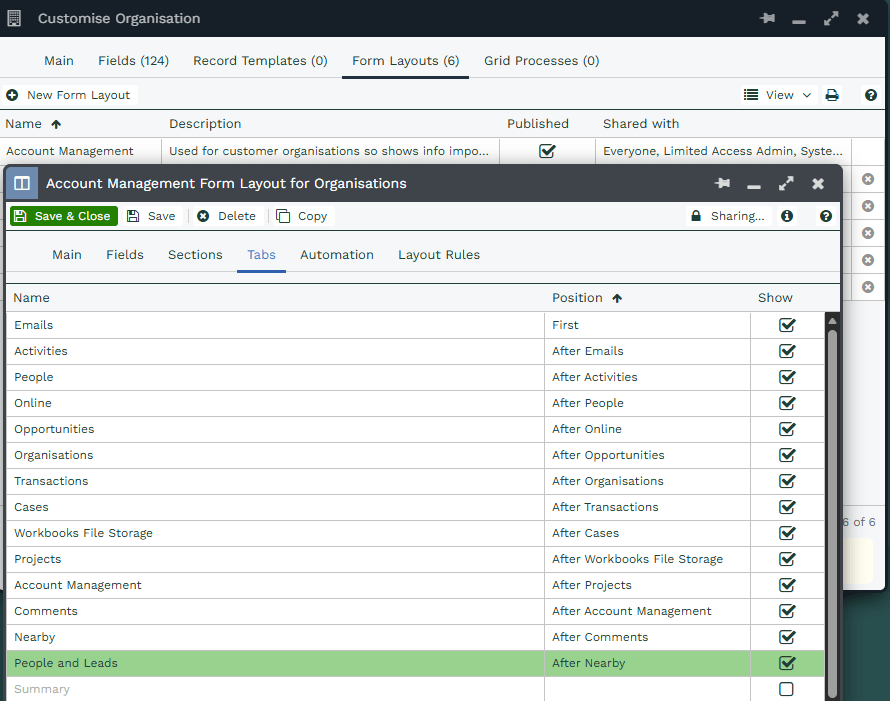The image size is (890, 701).
Task: Click the info icon beside Sharing
Action: 787,216
